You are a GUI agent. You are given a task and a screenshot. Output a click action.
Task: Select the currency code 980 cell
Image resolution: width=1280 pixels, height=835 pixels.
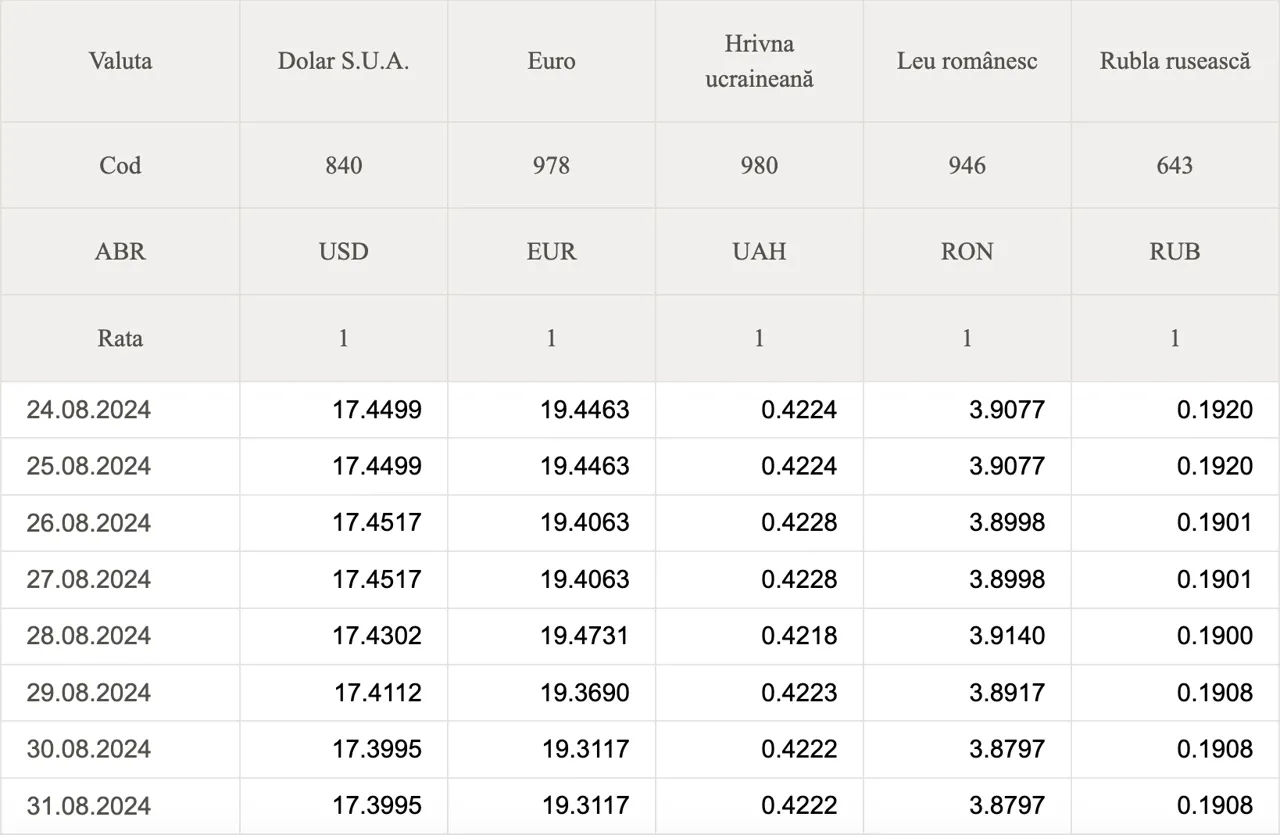[x=759, y=165]
